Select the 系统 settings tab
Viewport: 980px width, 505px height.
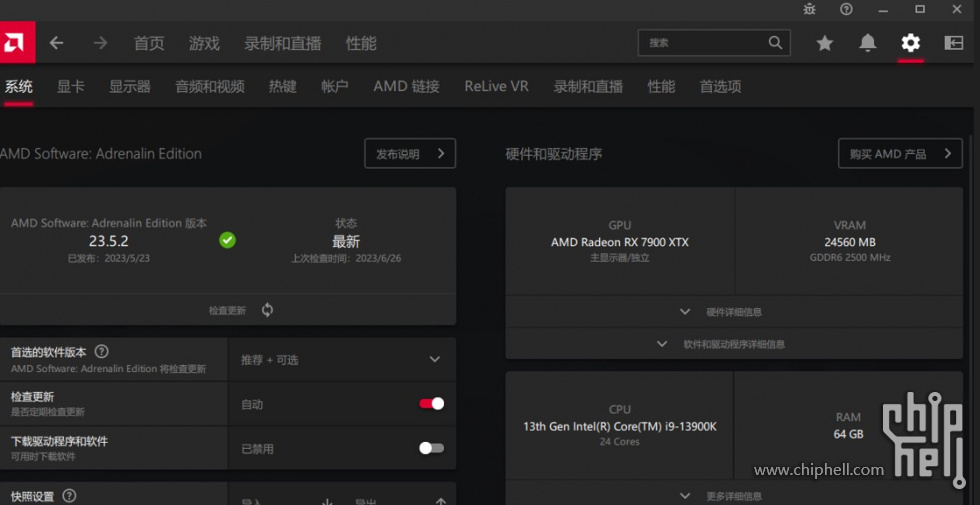point(19,86)
